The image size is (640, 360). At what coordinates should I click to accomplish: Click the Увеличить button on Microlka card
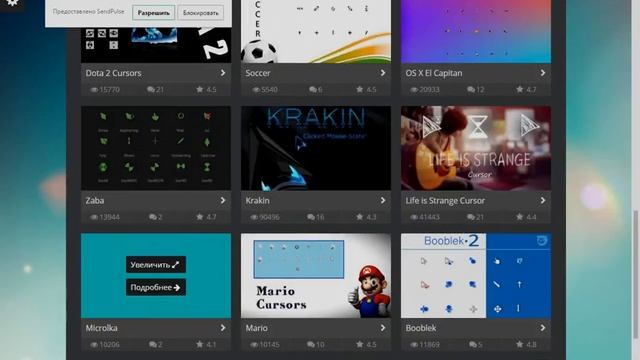click(156, 264)
